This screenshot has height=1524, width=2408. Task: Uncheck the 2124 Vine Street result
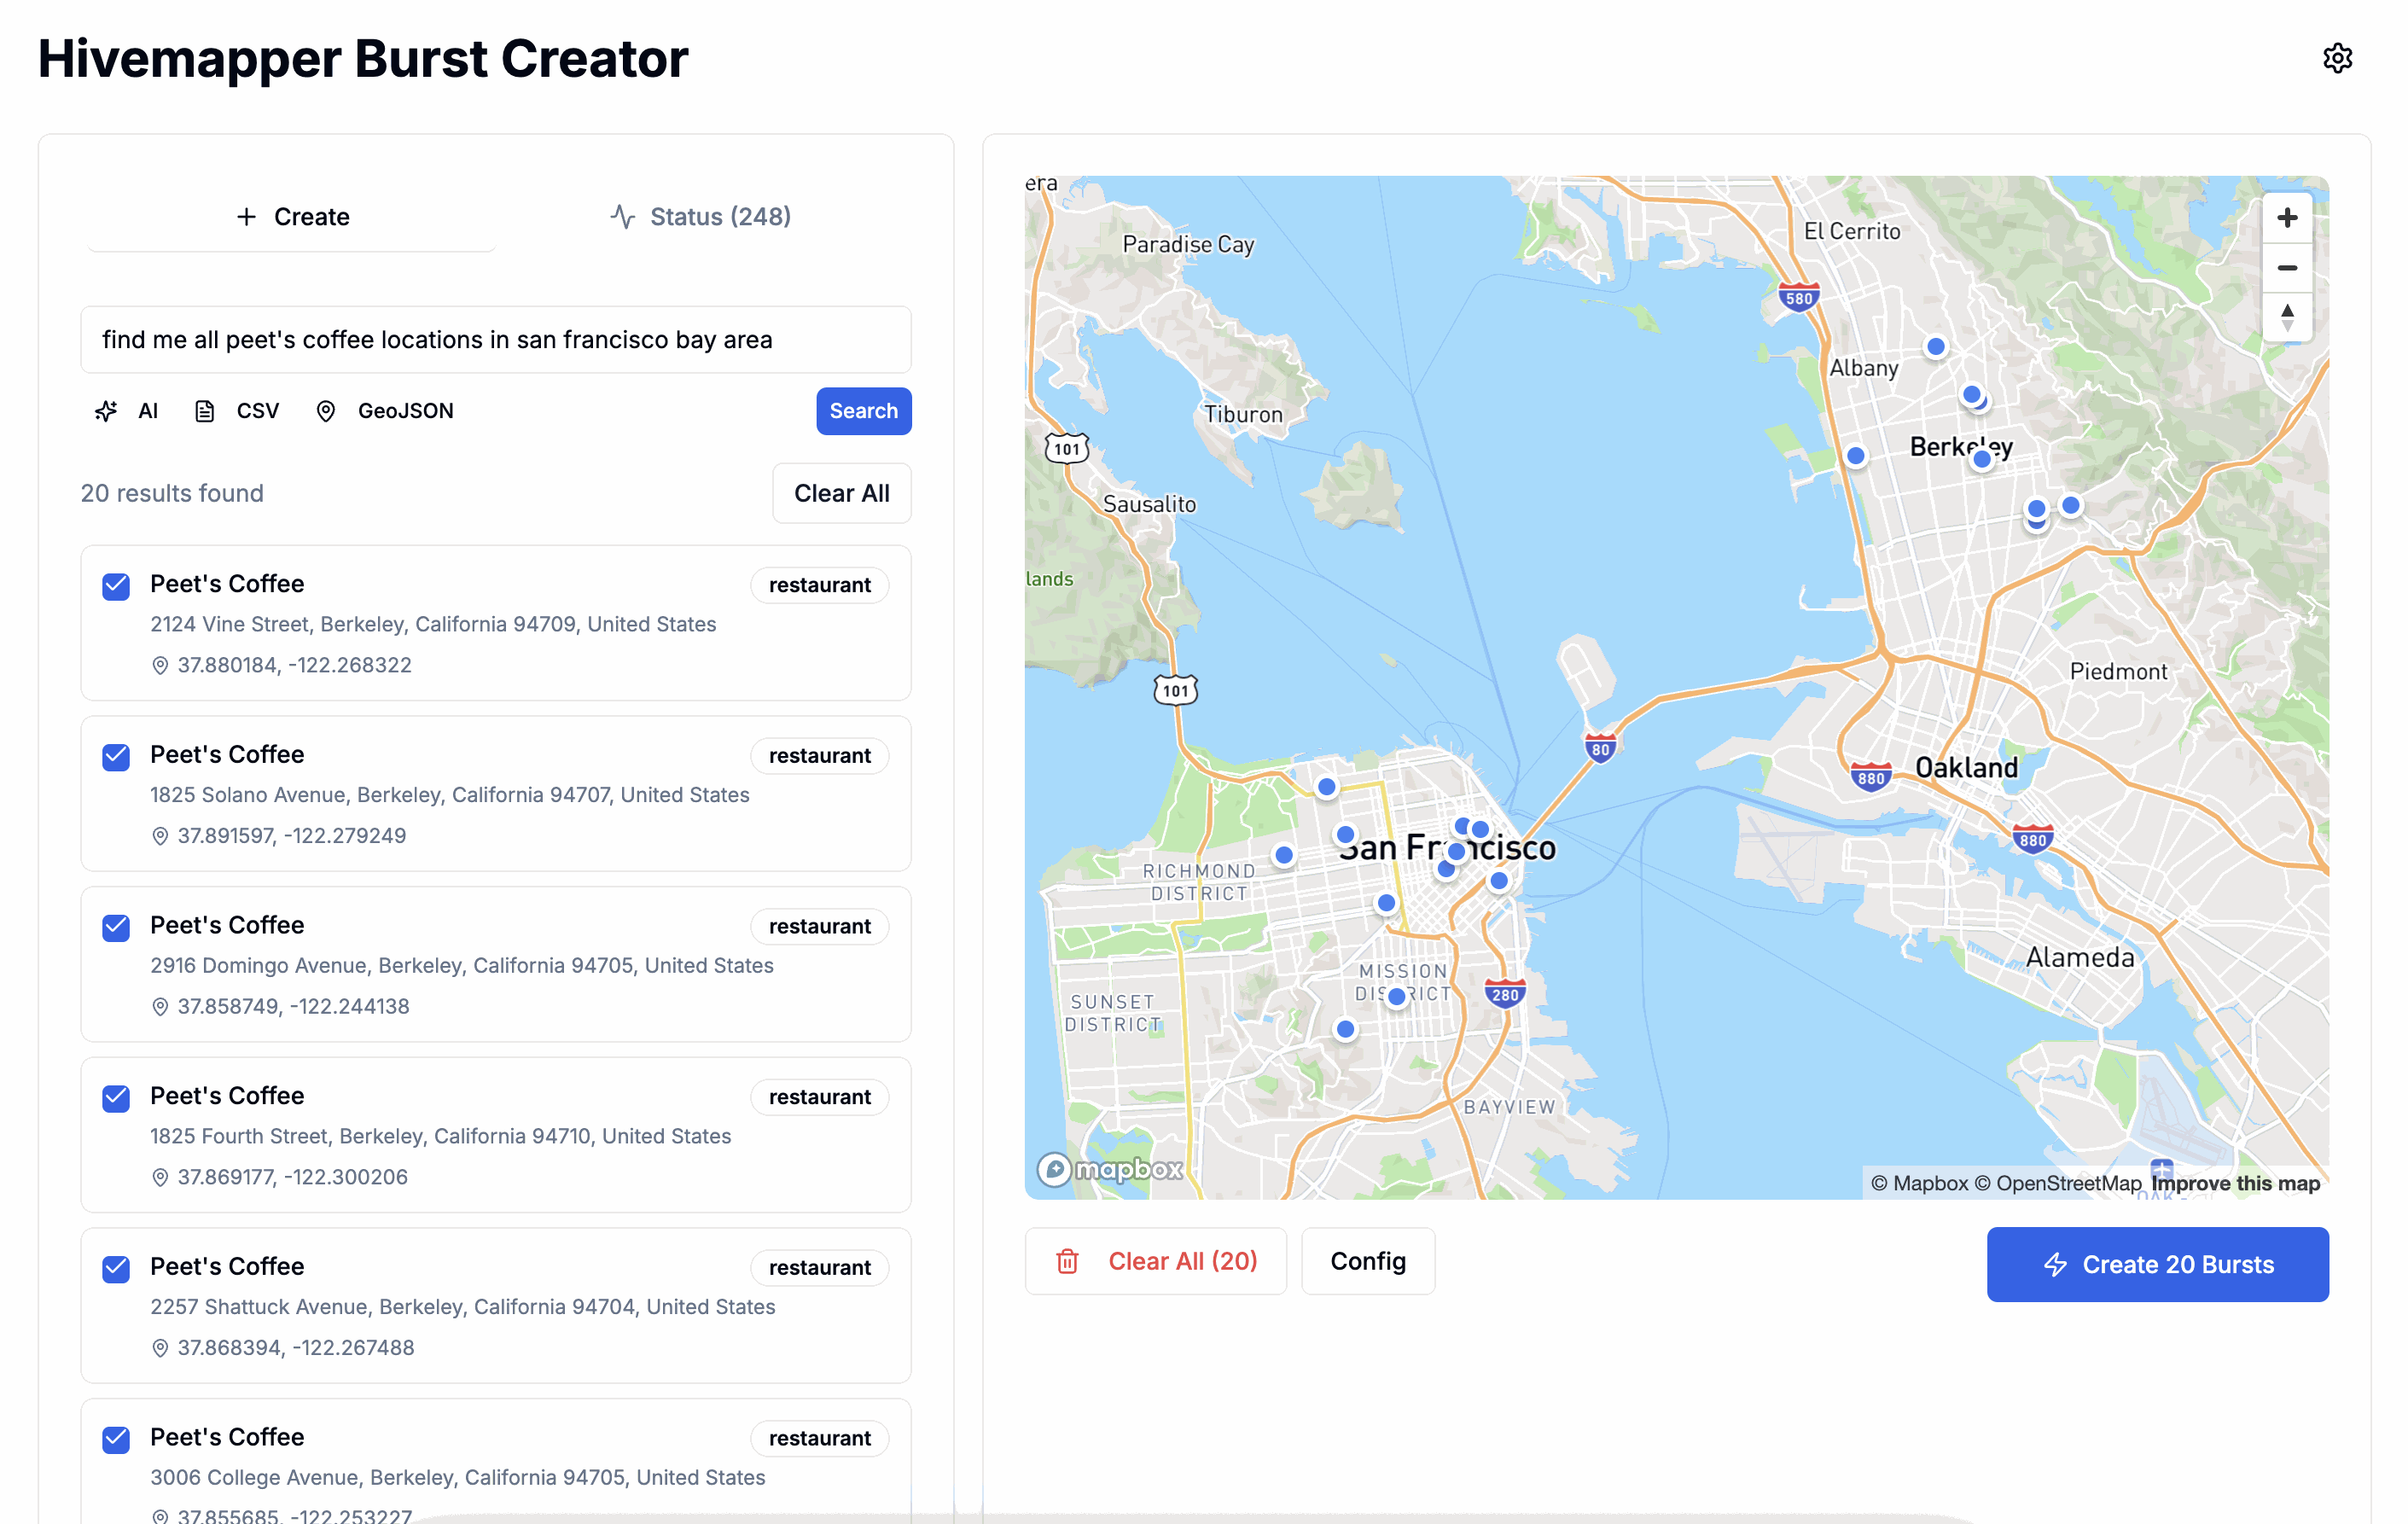click(x=116, y=586)
